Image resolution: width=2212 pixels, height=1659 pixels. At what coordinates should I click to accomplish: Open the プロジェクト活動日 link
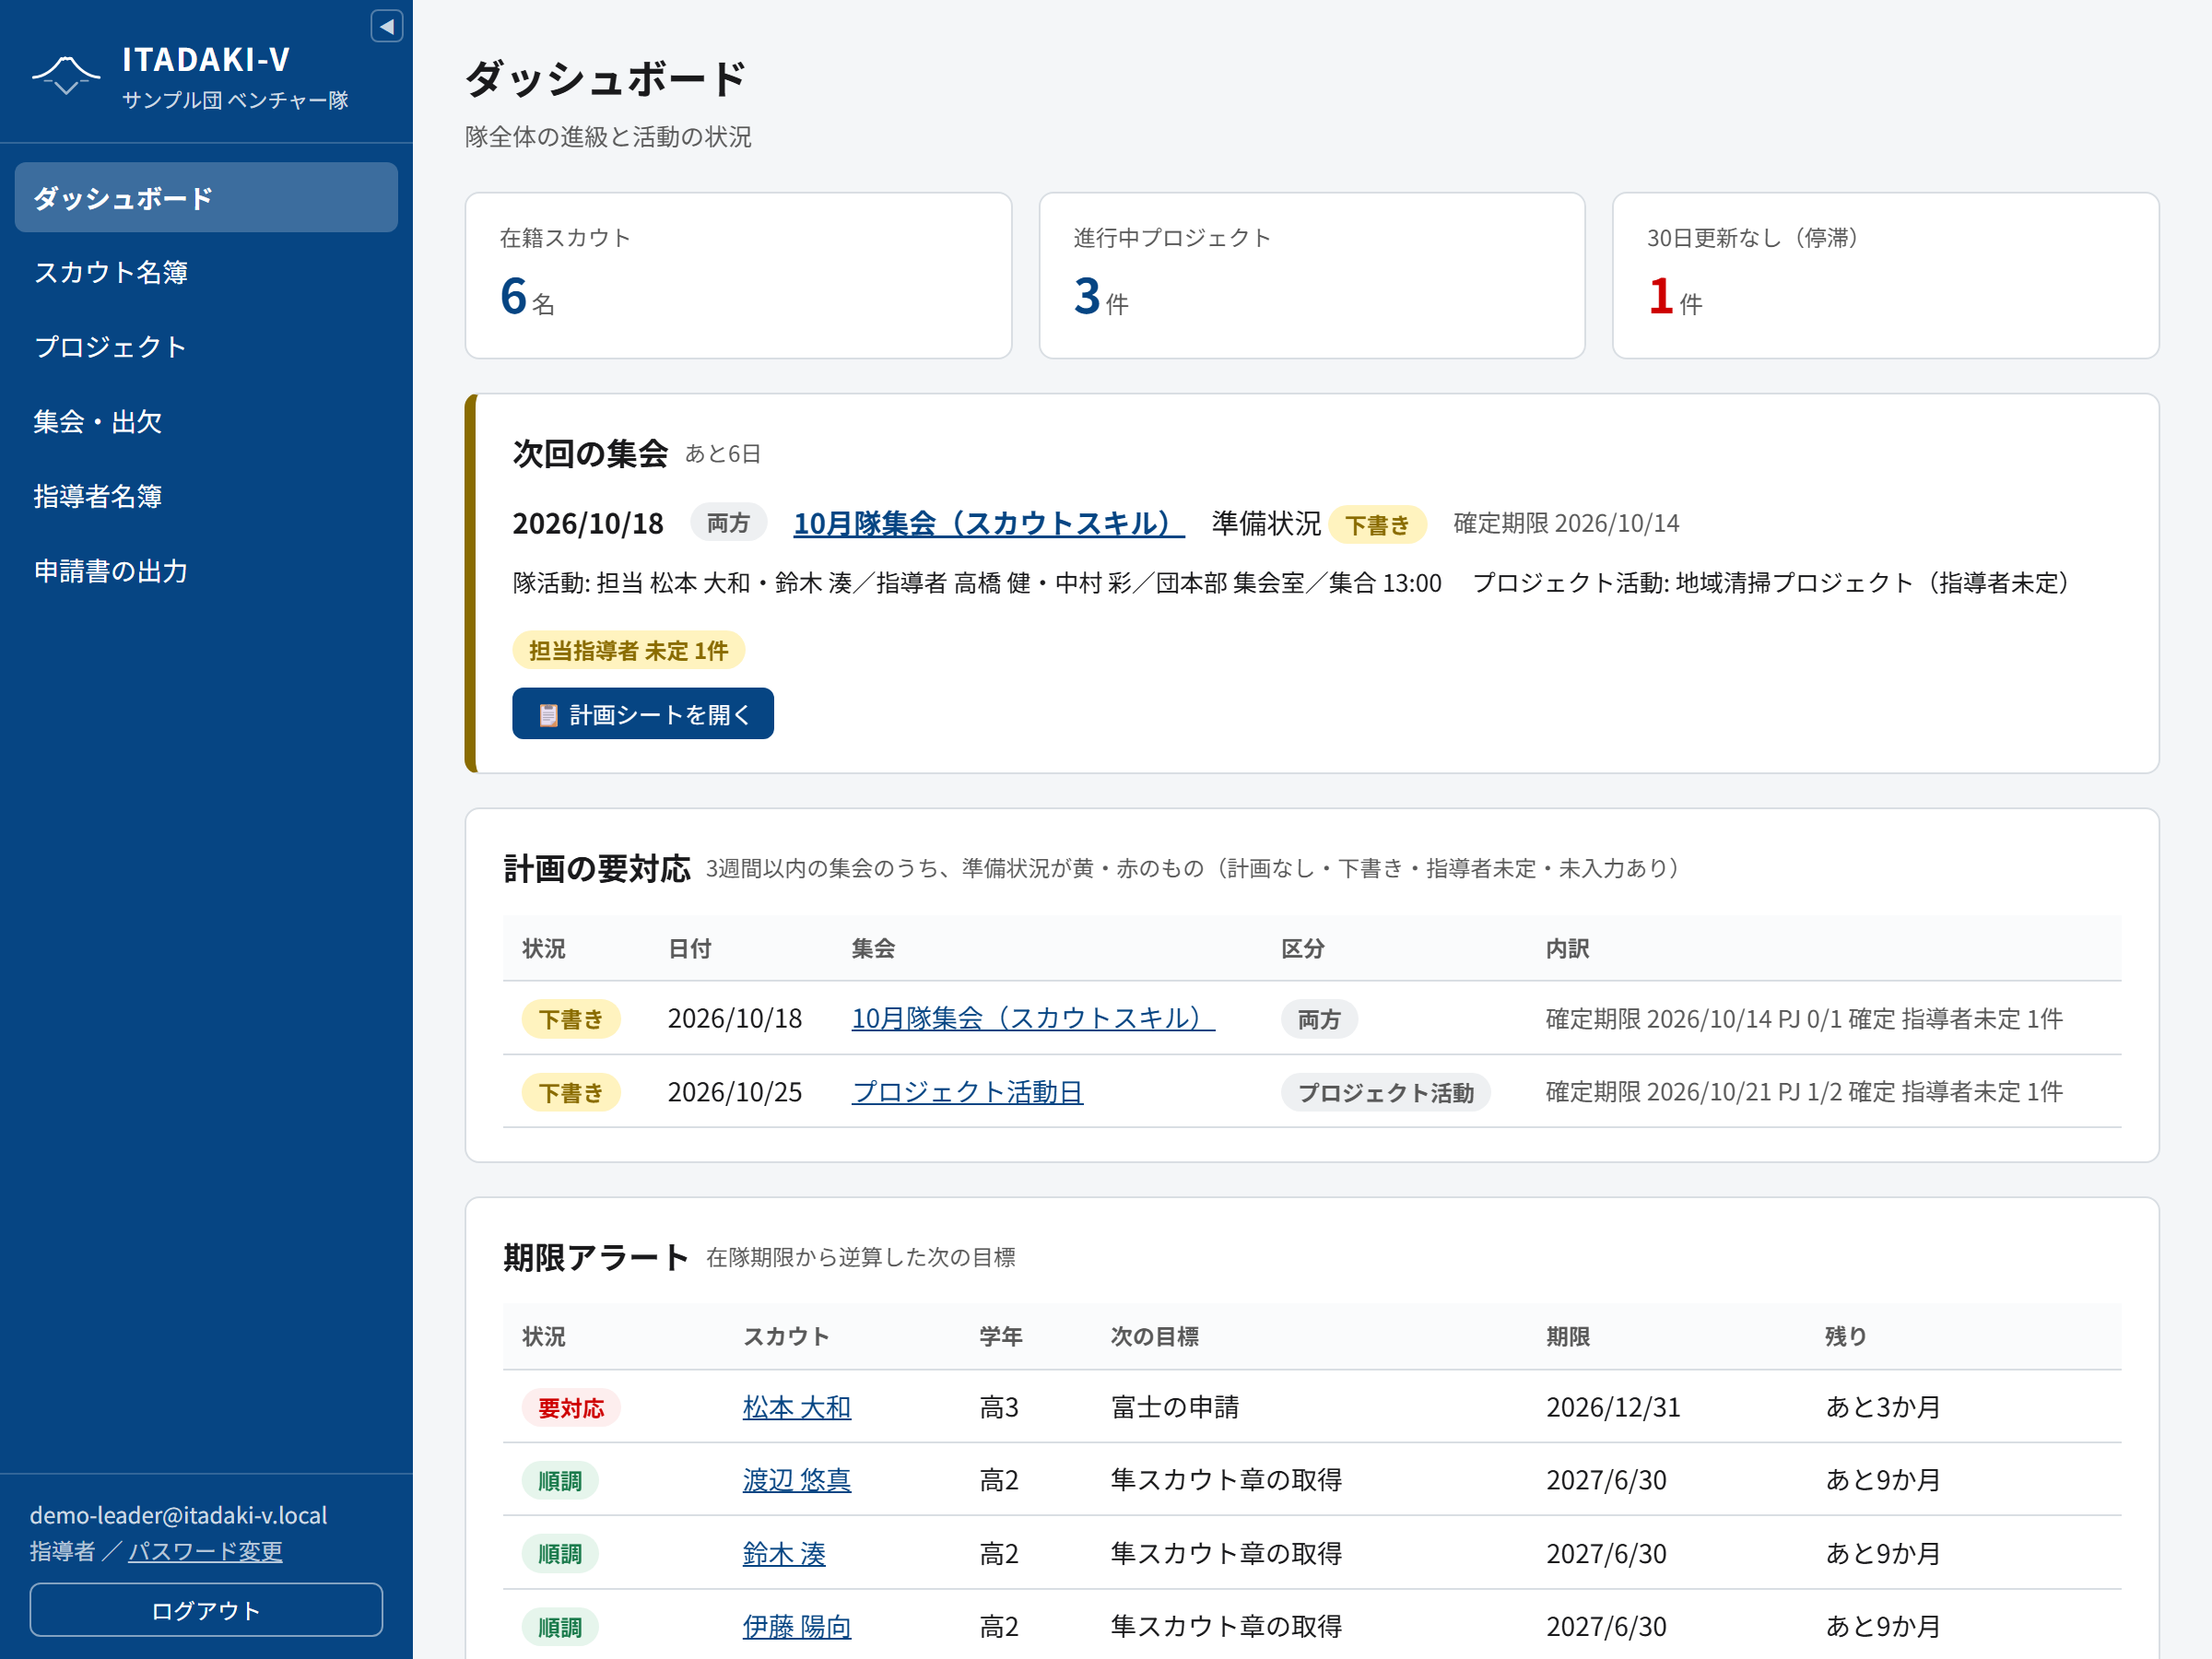coord(967,1092)
